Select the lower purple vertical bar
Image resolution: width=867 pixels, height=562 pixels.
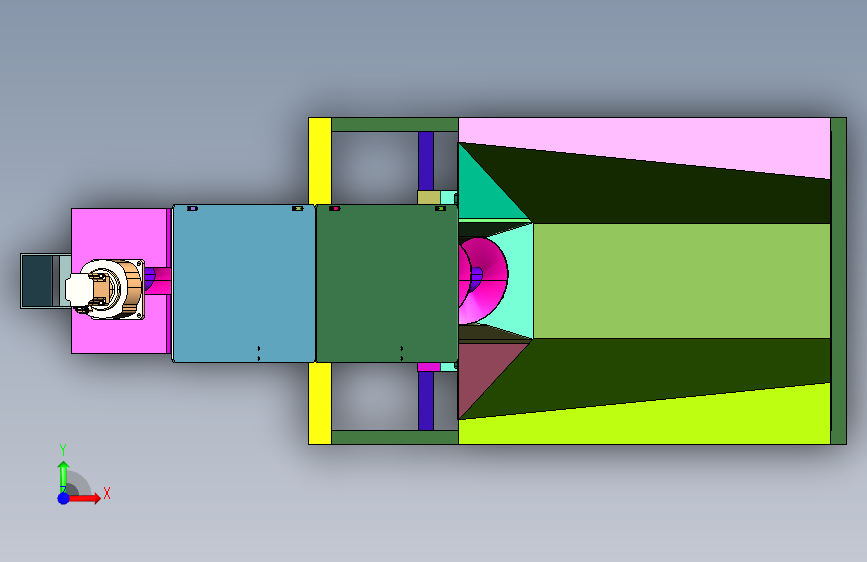point(426,401)
